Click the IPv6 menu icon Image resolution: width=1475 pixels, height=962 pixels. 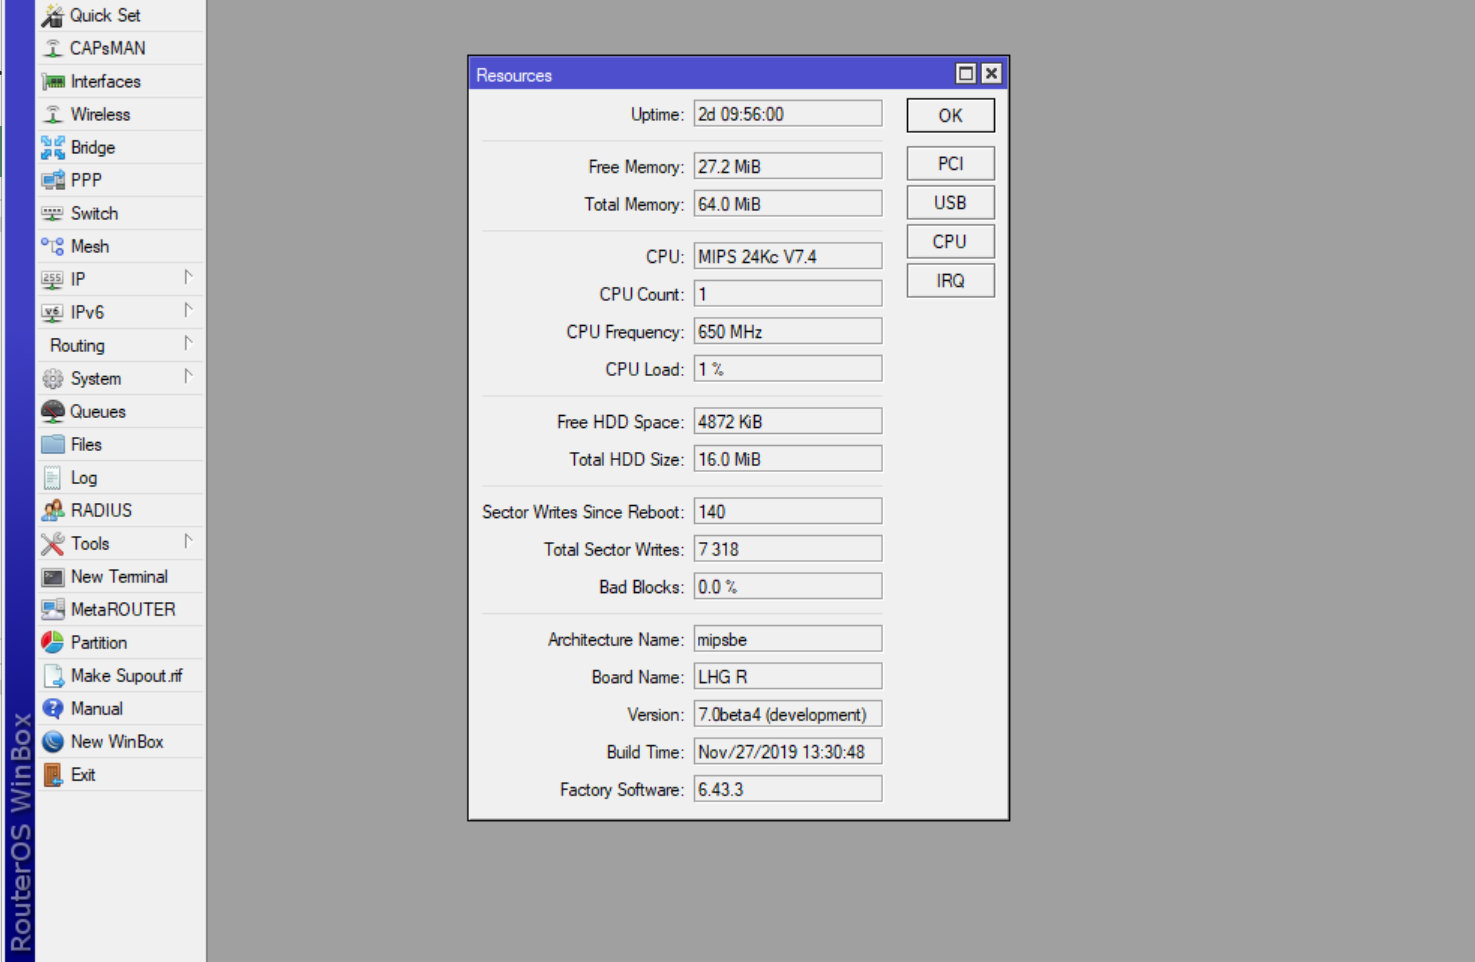[x=52, y=312]
